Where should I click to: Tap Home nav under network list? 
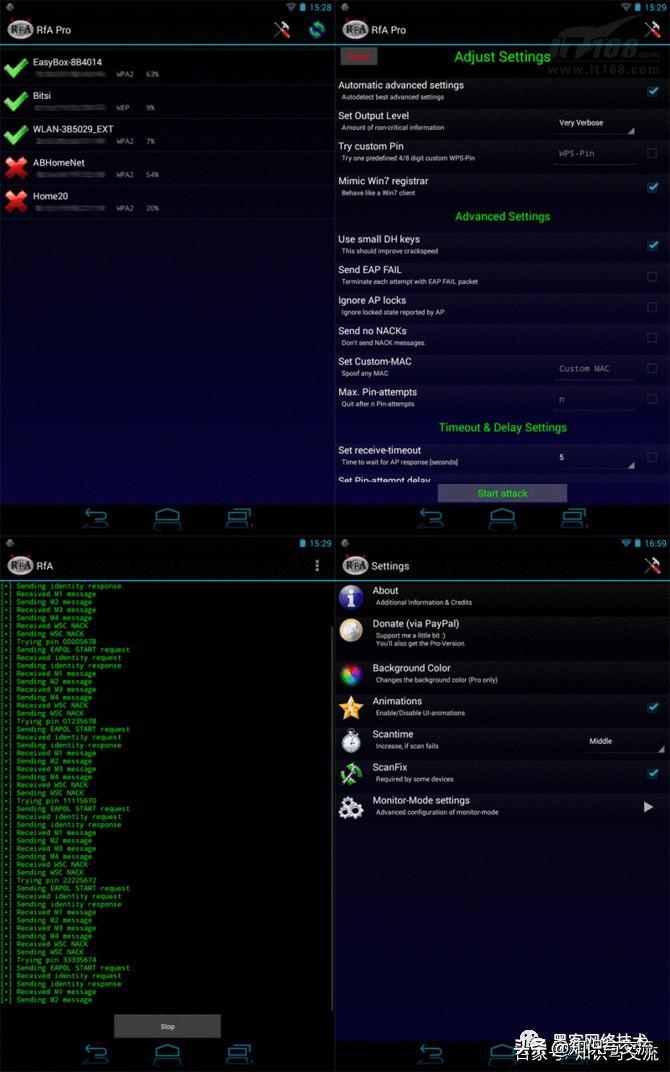point(168,519)
